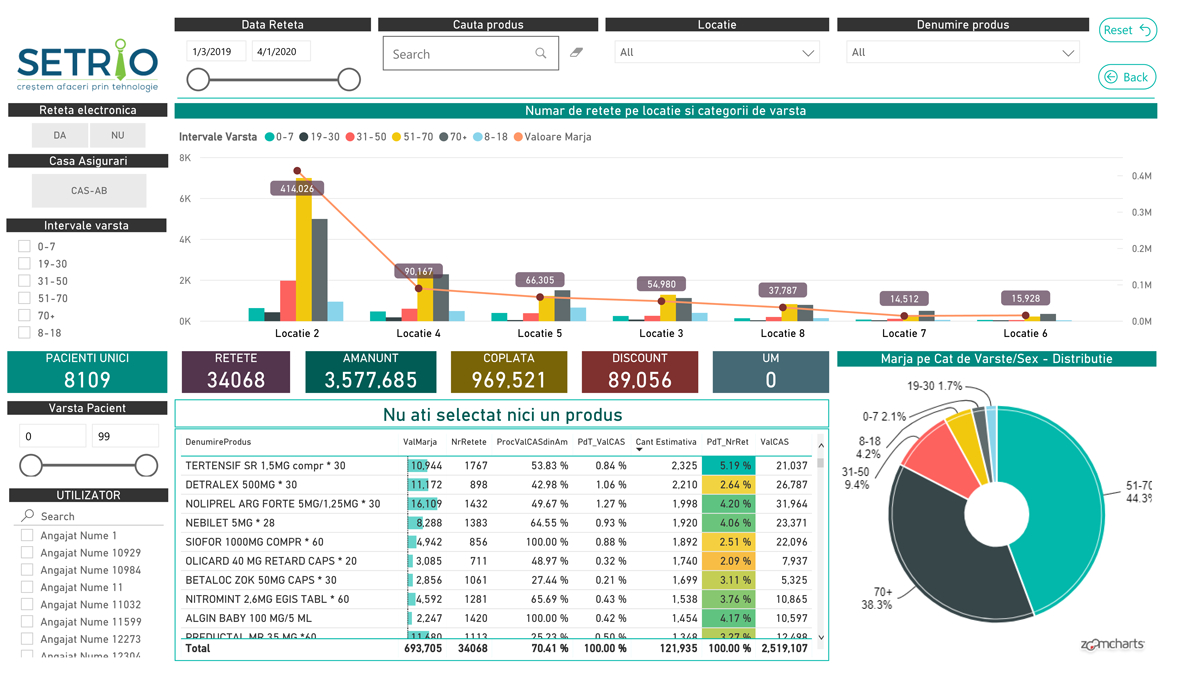This screenshot has height=684, width=1200.
Task: Click the Reset button with undo arrow
Action: click(1127, 30)
